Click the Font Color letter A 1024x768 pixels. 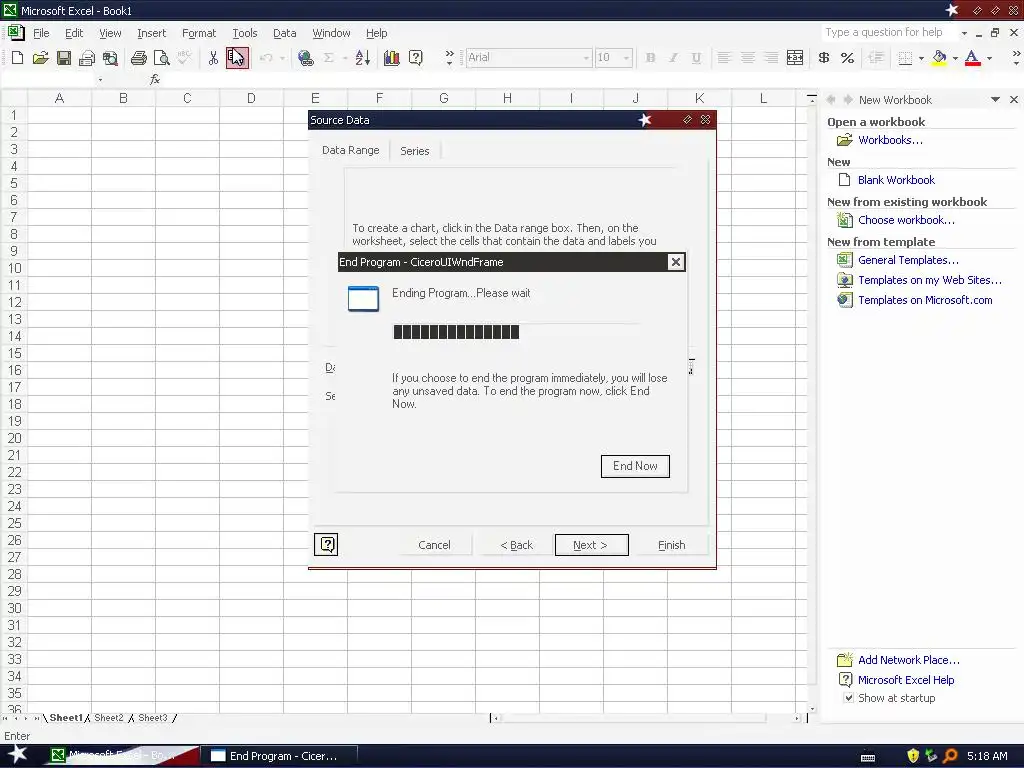tap(972, 57)
